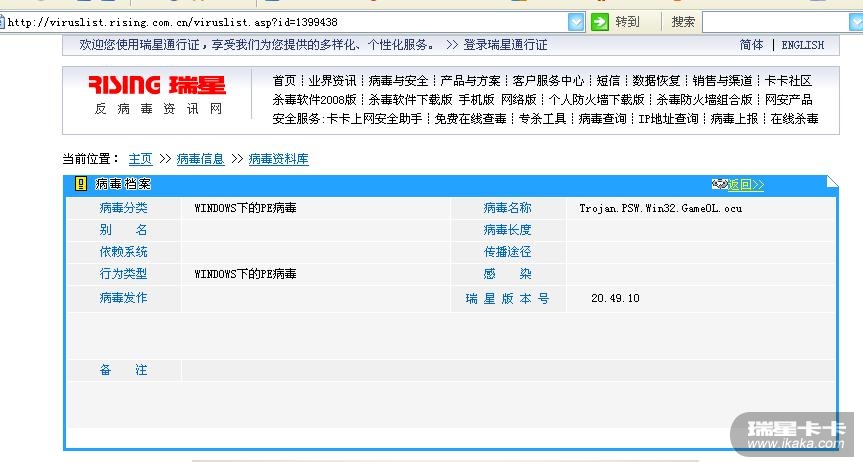
Task: Click the 转到 go button label
Action: pos(627,22)
